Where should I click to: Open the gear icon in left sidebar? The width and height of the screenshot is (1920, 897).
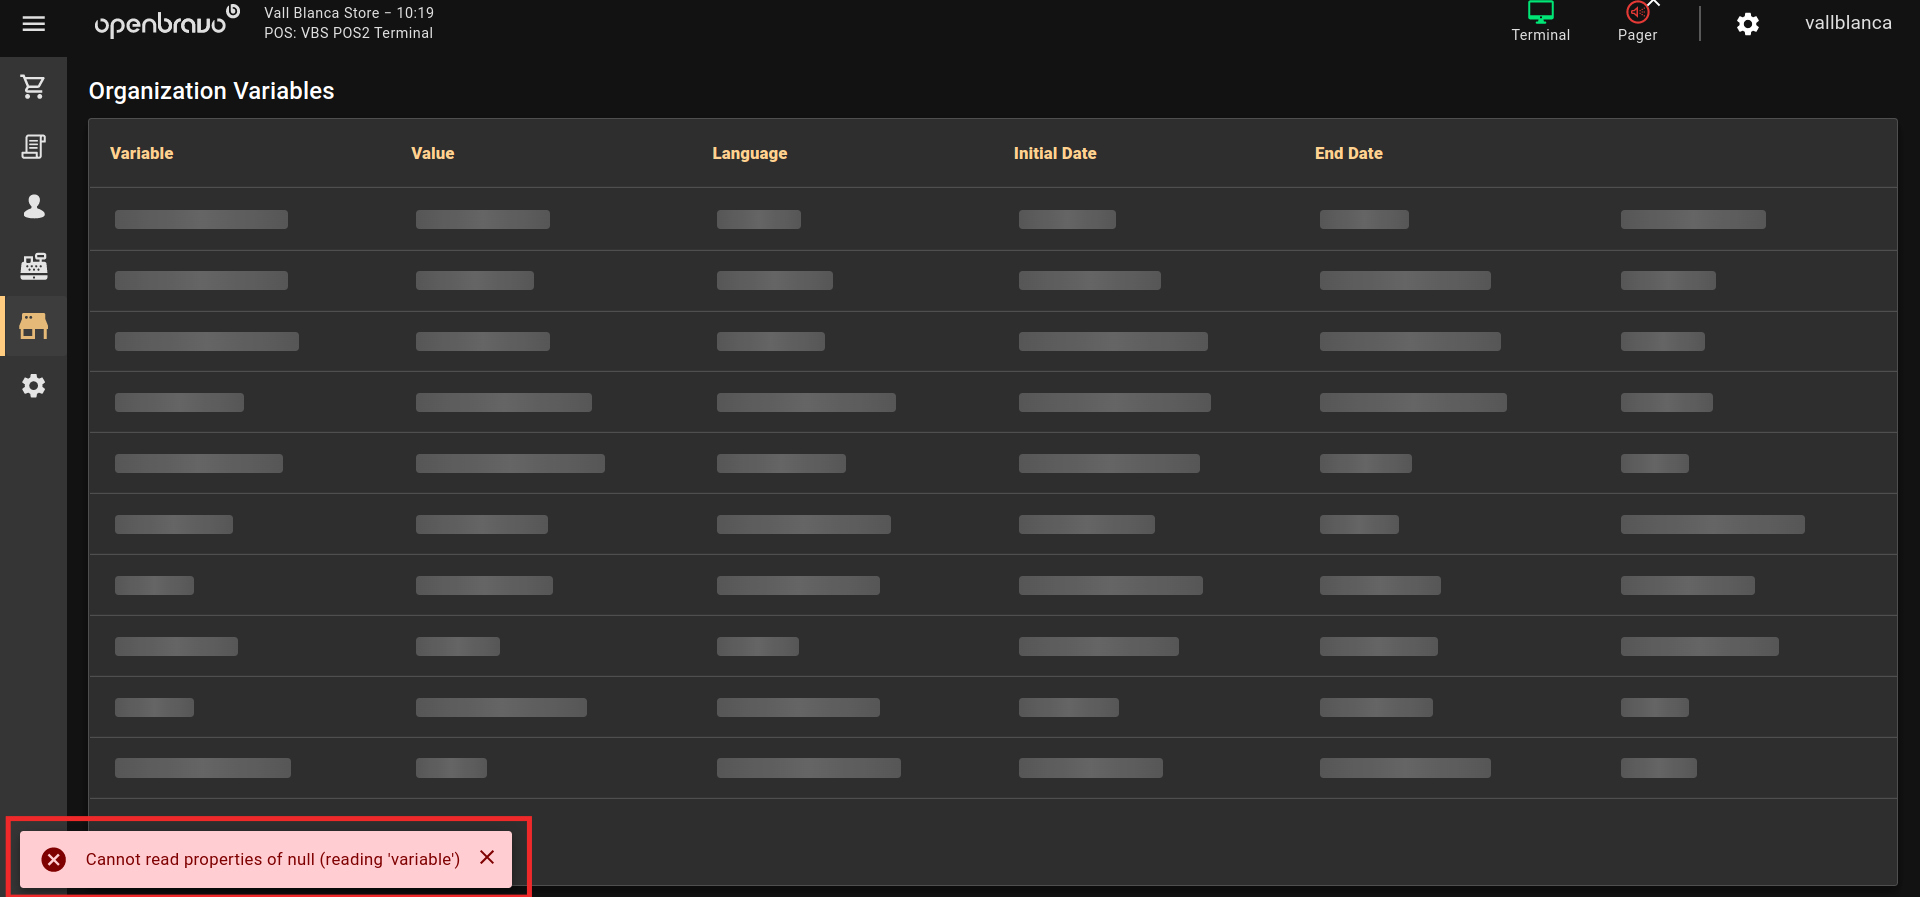point(34,386)
